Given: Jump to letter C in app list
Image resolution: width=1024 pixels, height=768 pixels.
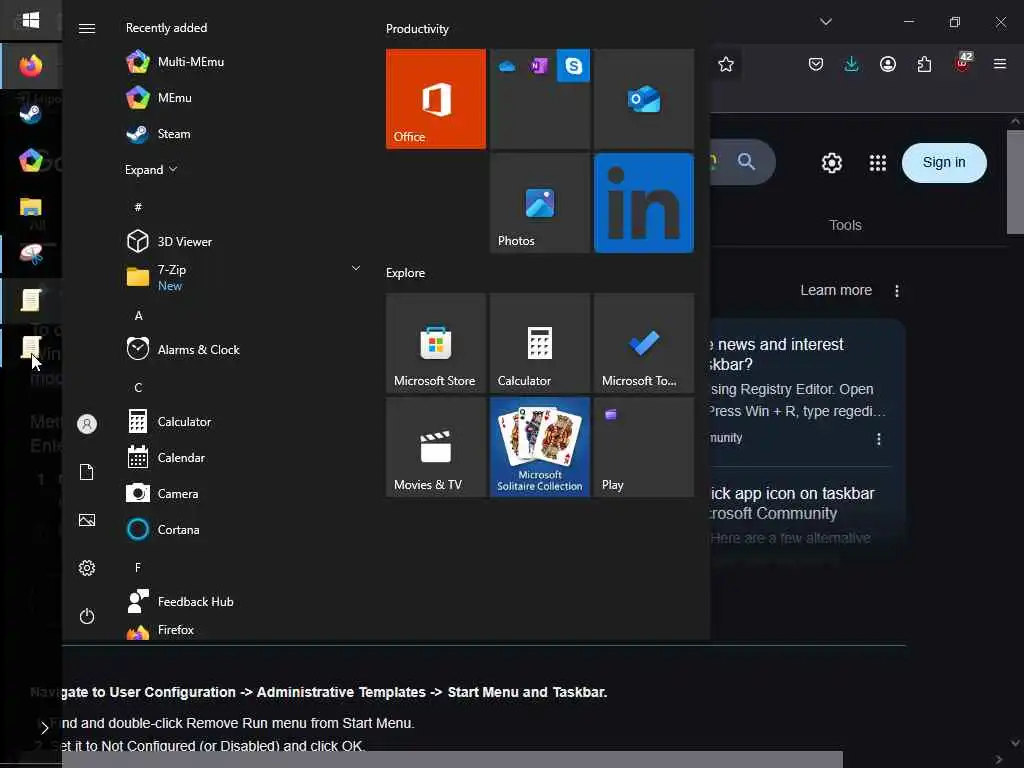Looking at the screenshot, I should click(x=138, y=388).
